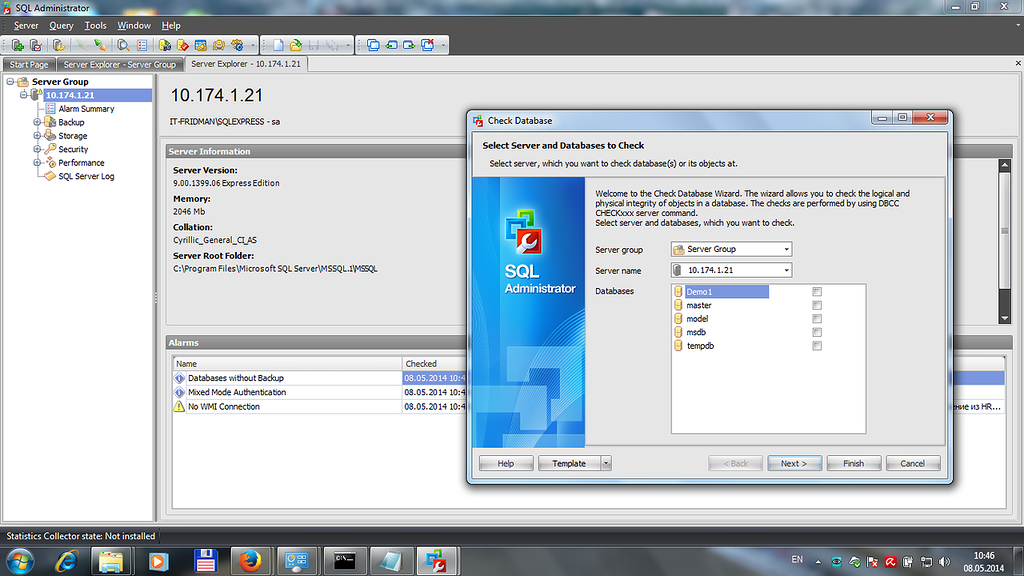The height and width of the screenshot is (576, 1024).
Task: Check the Demo1 database checkbox
Action: coord(817,292)
